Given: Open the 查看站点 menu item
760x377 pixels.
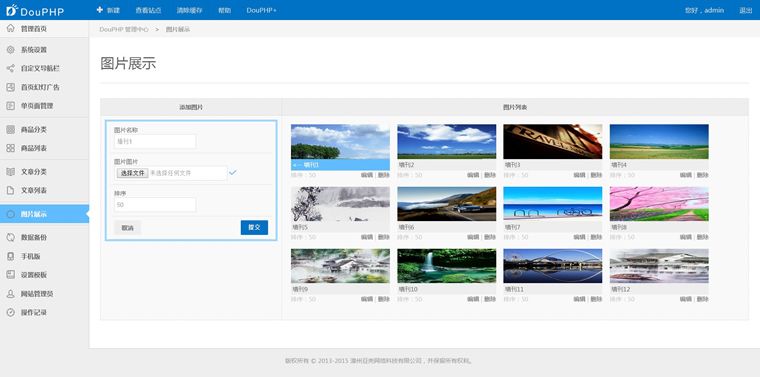Looking at the screenshot, I should click(148, 10).
